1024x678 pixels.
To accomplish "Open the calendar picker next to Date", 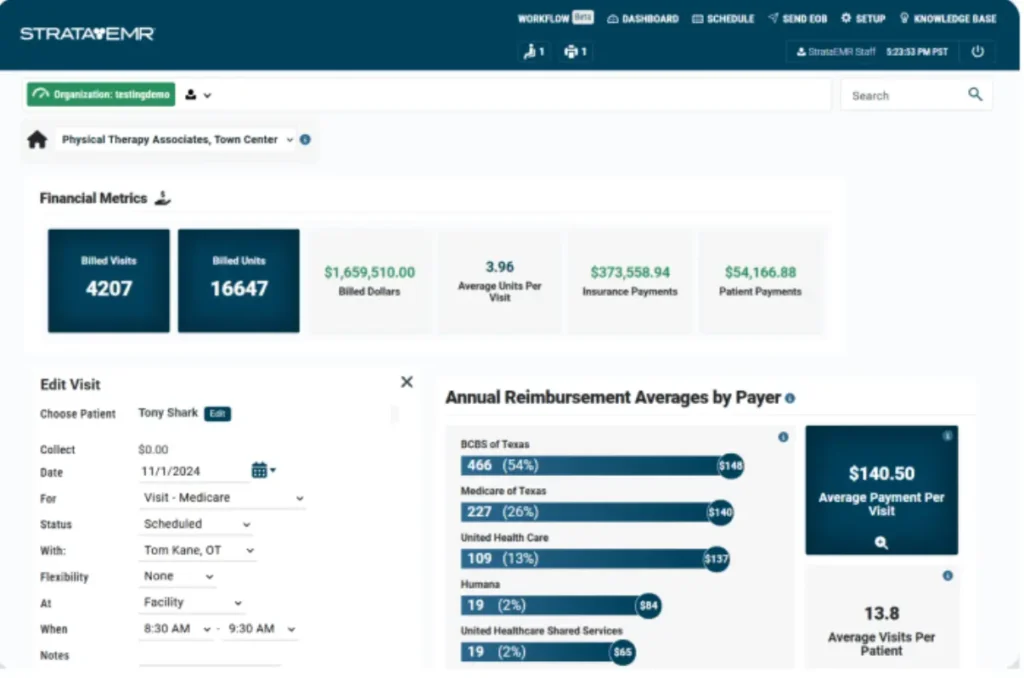I will pos(258,471).
